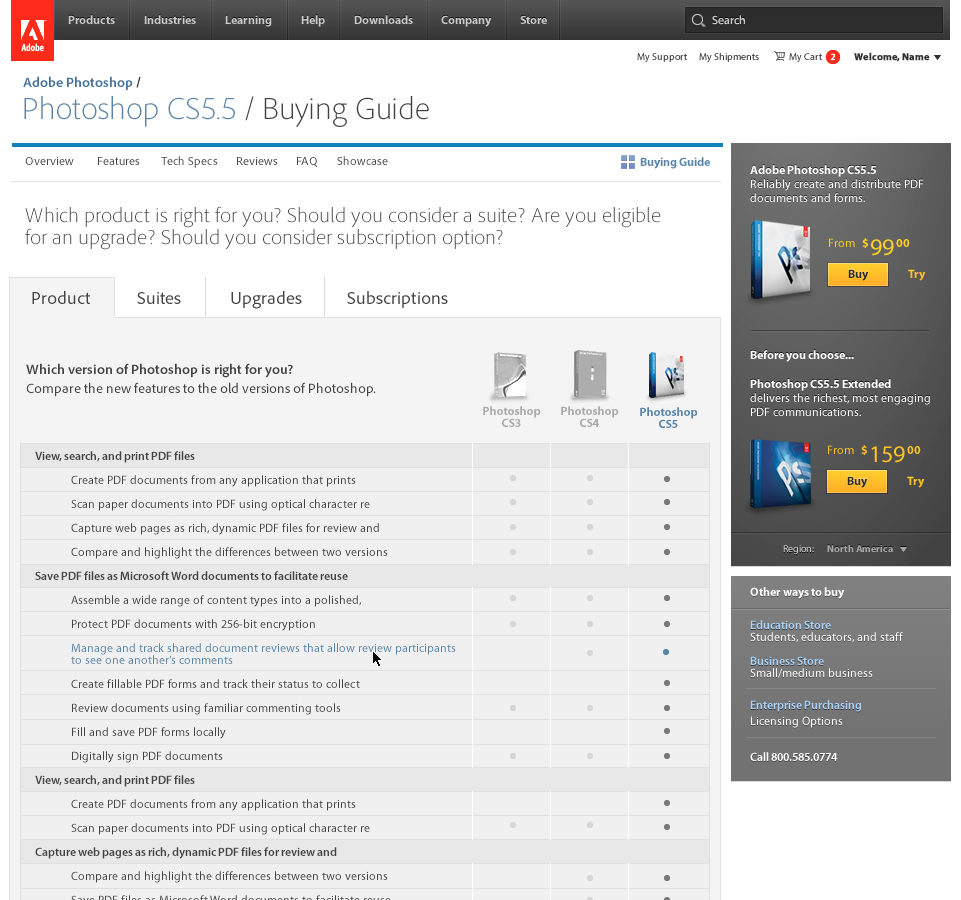The image size is (961, 900).
Task: Select the Photoshop CS4 box icon
Action: pos(589,376)
